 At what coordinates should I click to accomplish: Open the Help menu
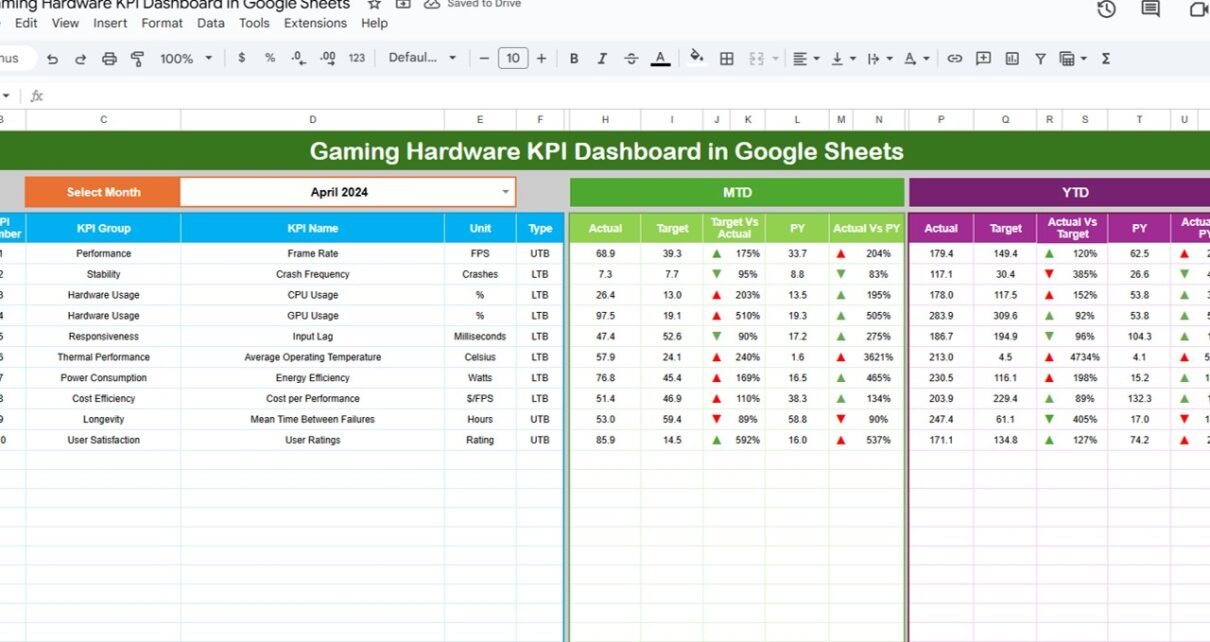point(374,23)
